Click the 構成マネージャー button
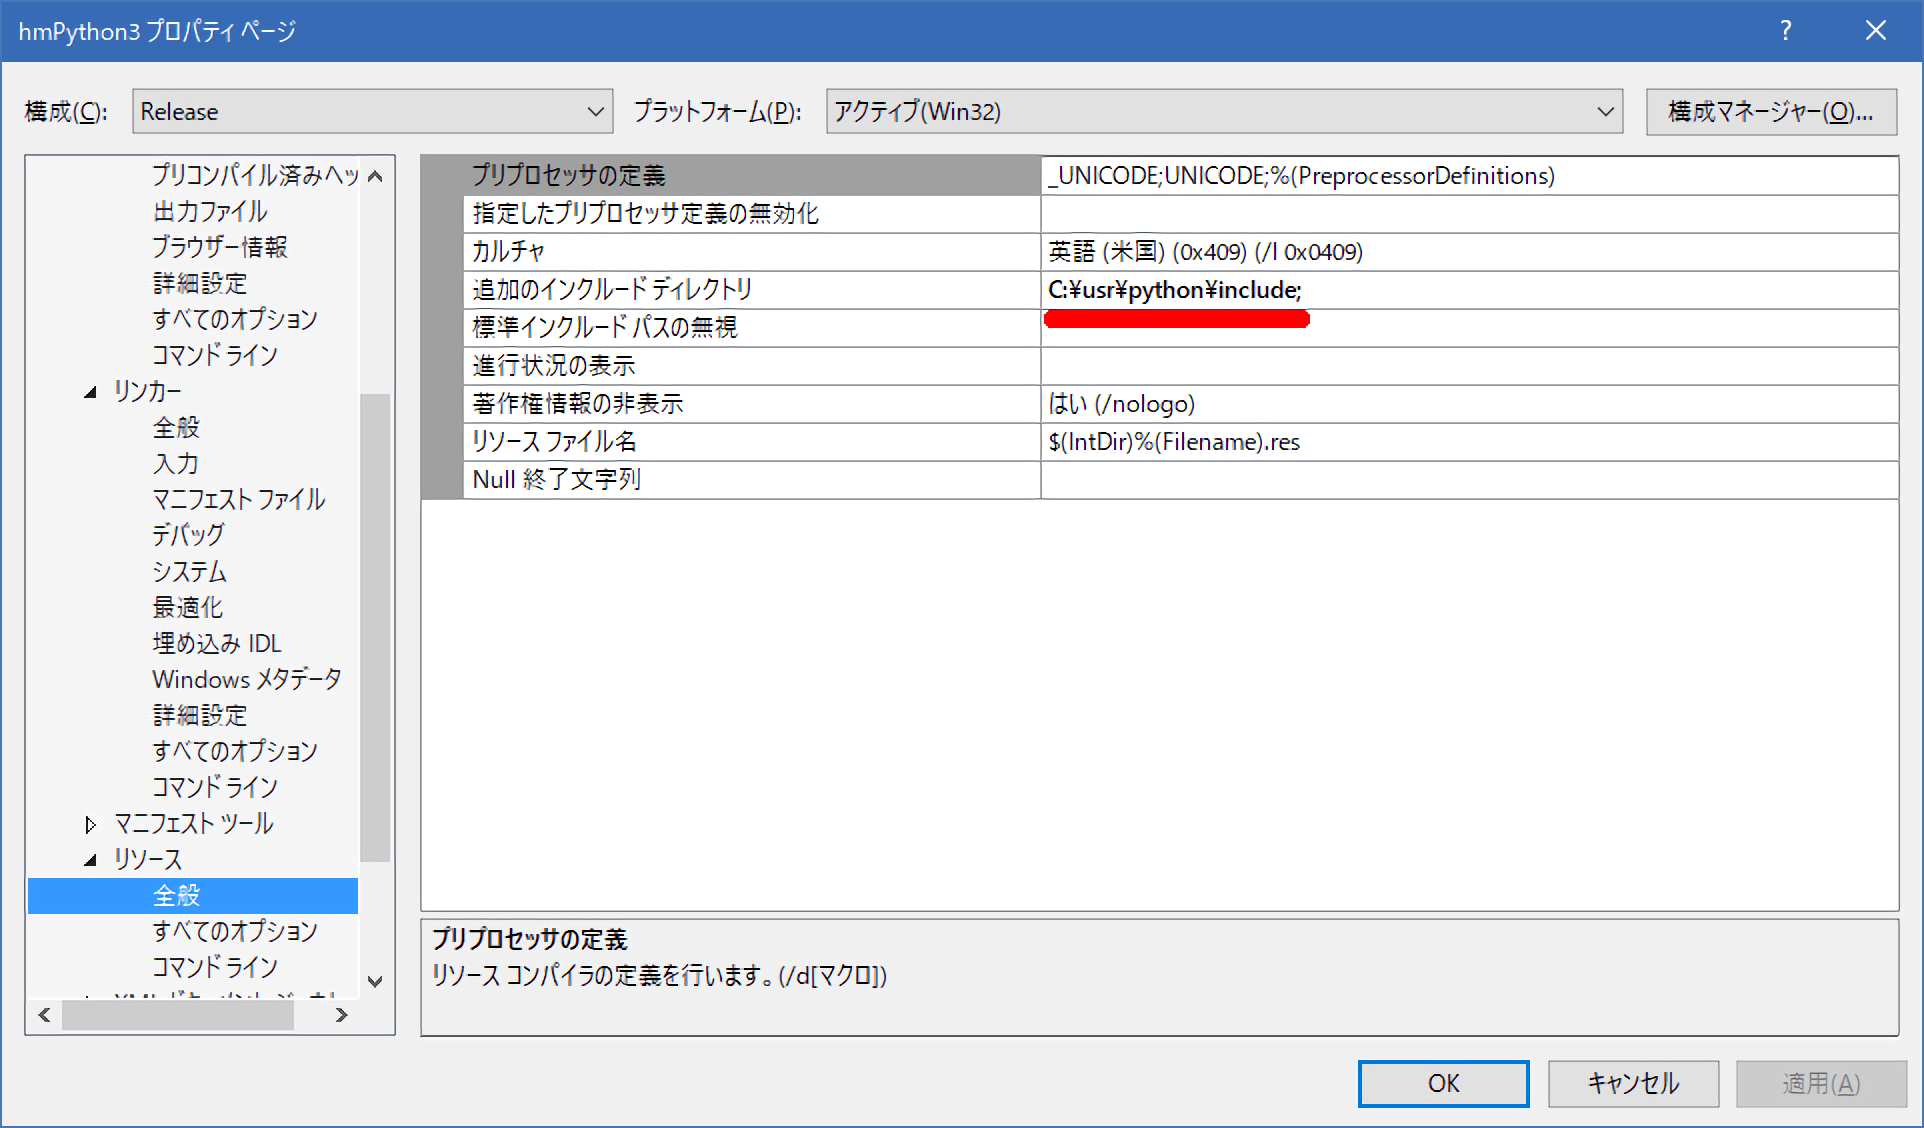This screenshot has height=1128, width=1924. point(1770,111)
